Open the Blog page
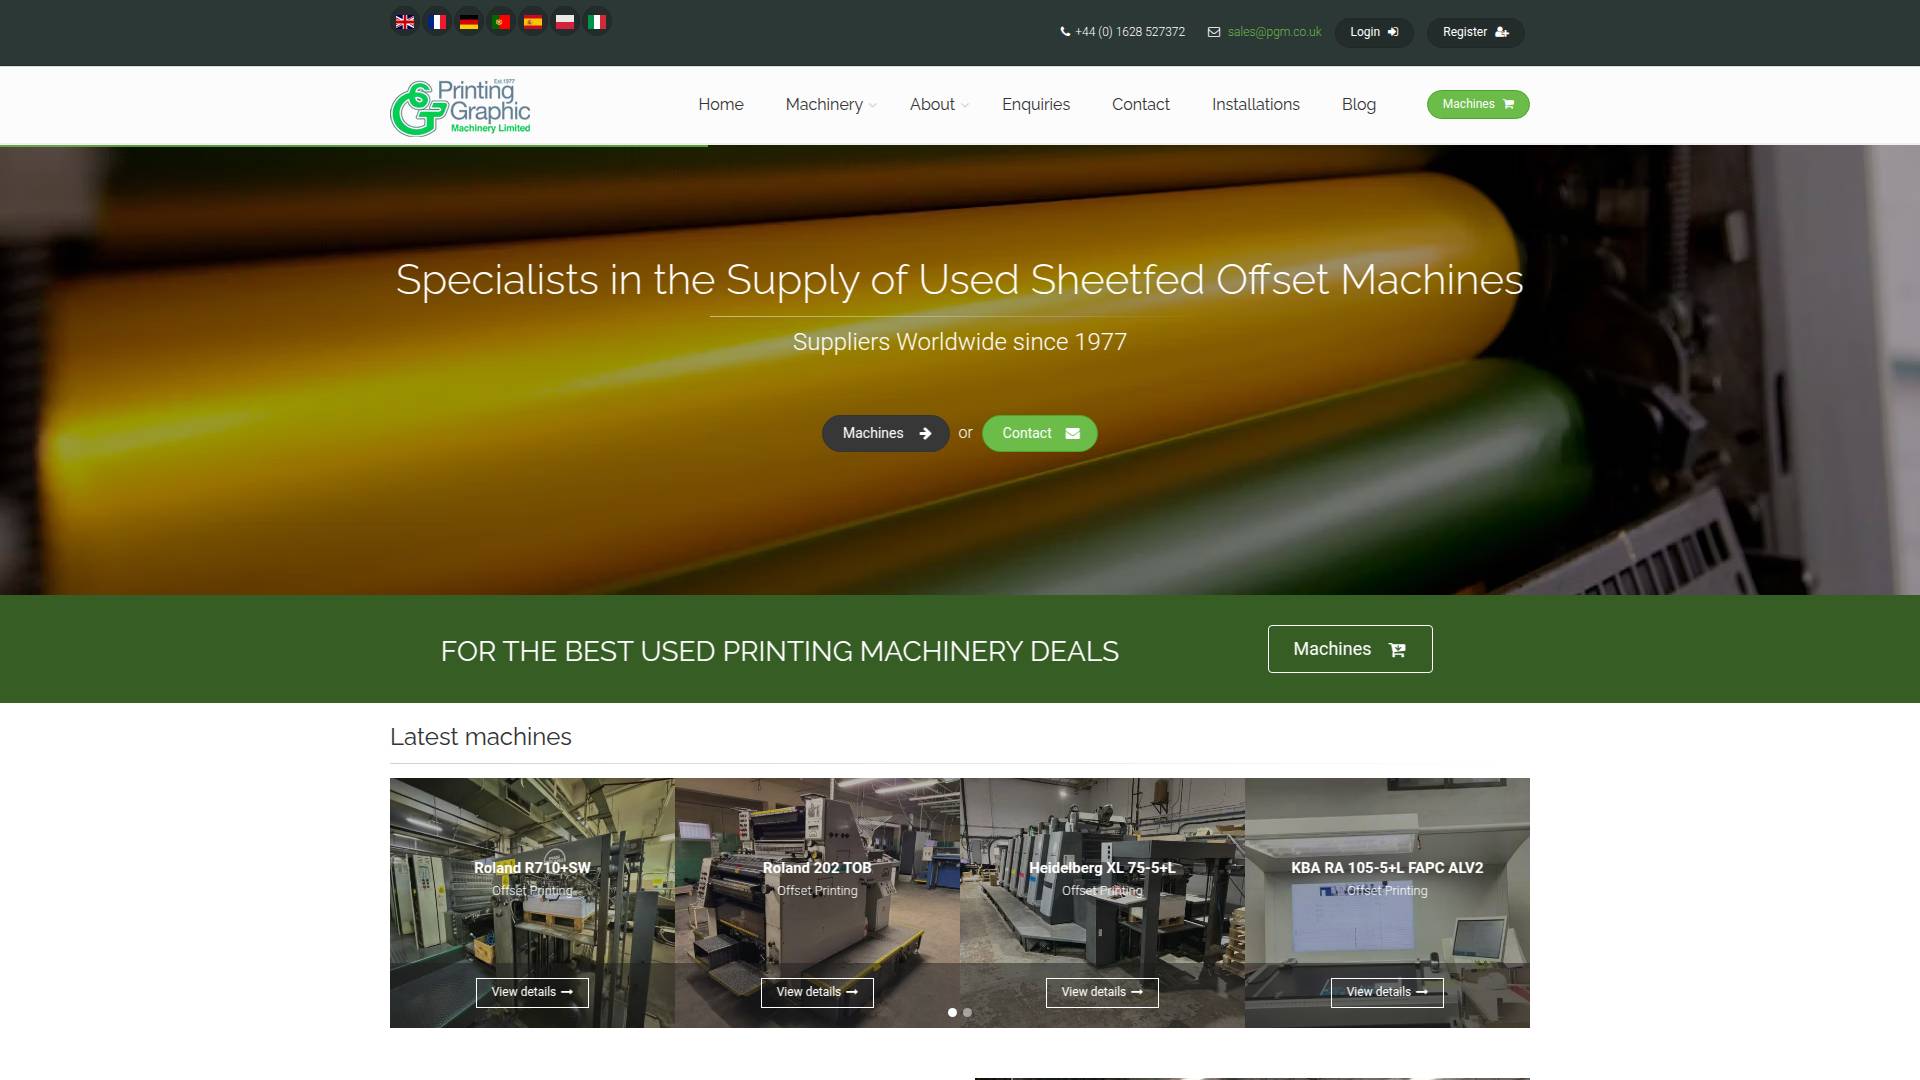1920x1080 pixels. [1359, 104]
